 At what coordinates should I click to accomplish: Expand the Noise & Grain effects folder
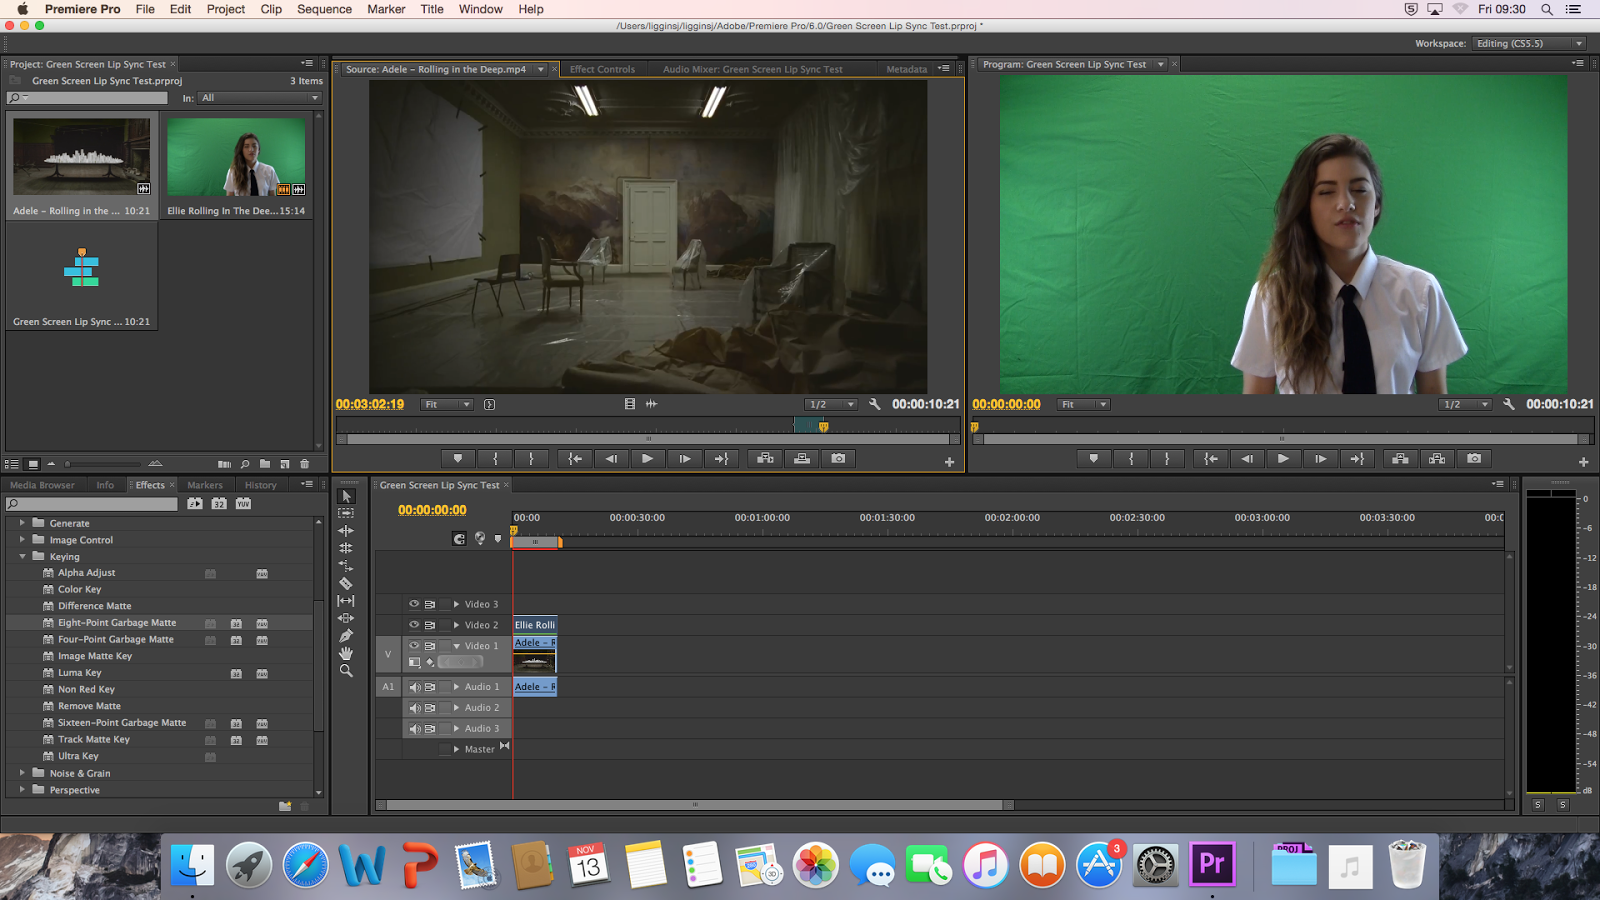[22, 772]
